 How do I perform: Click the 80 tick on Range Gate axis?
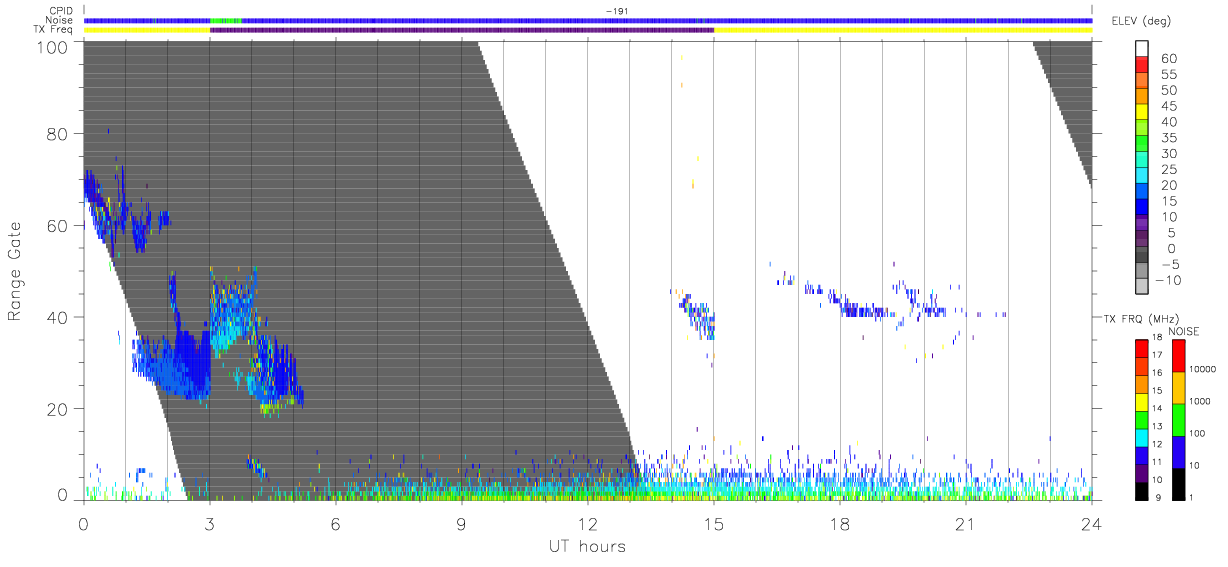click(x=58, y=133)
